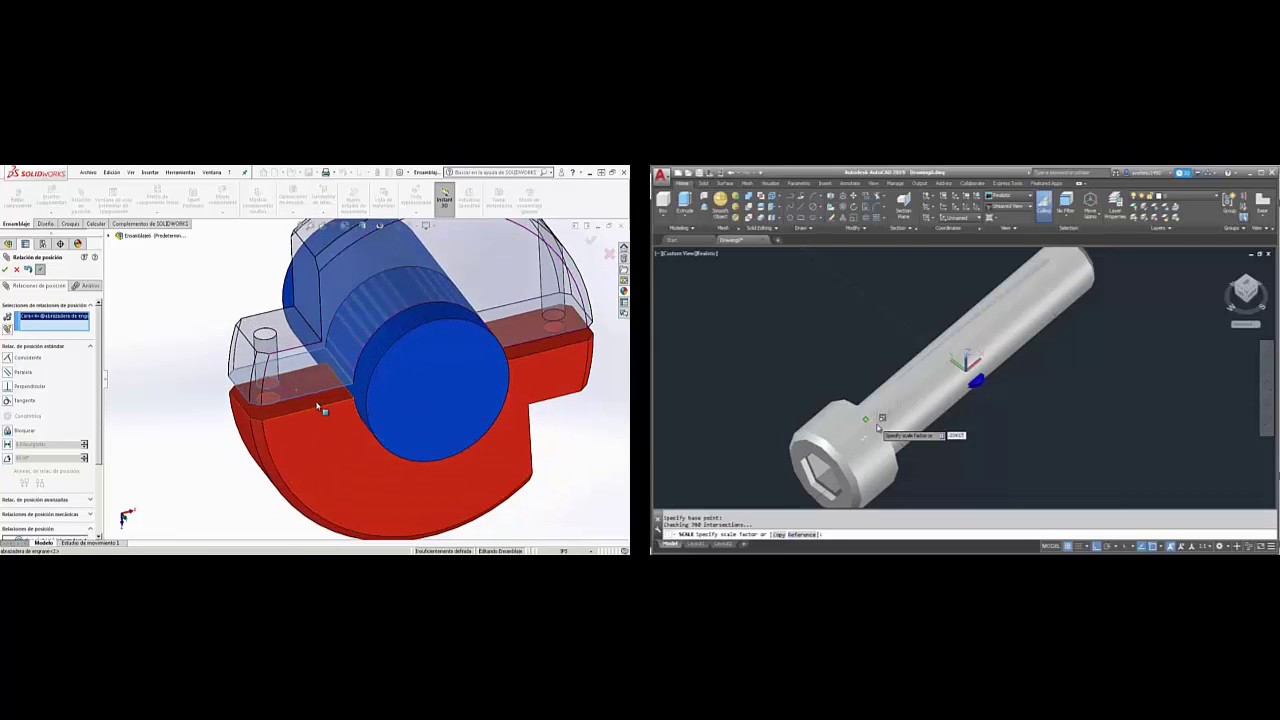Click the angle mate icon

tap(7, 458)
